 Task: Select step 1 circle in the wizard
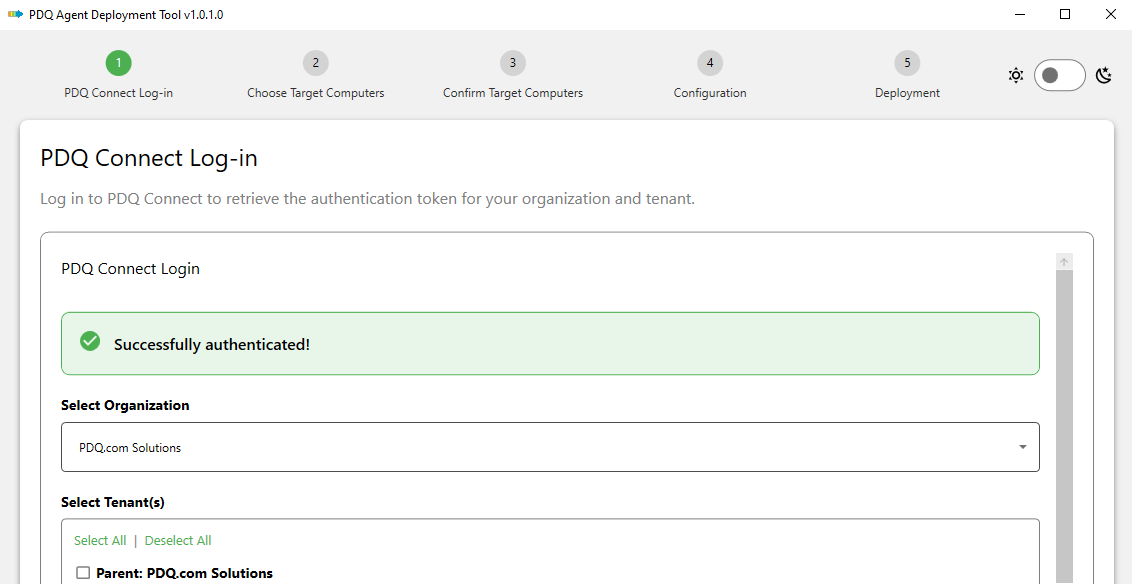[118, 63]
